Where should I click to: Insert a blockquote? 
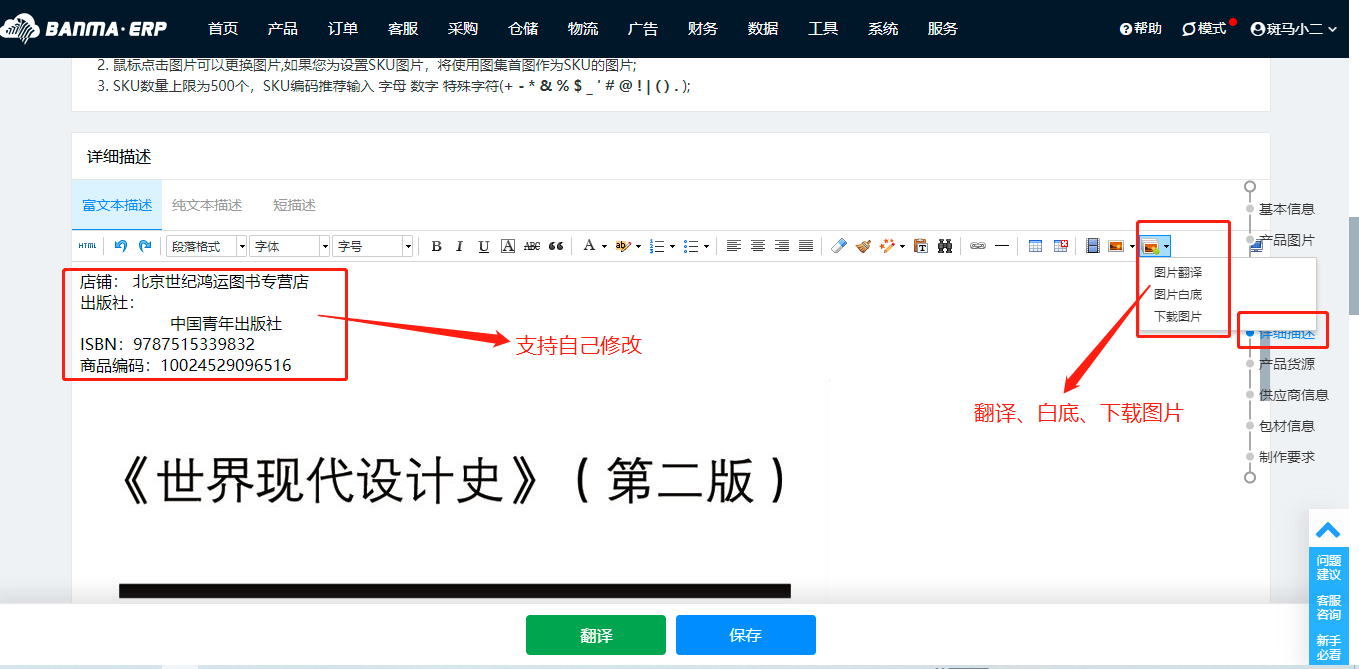[x=556, y=246]
